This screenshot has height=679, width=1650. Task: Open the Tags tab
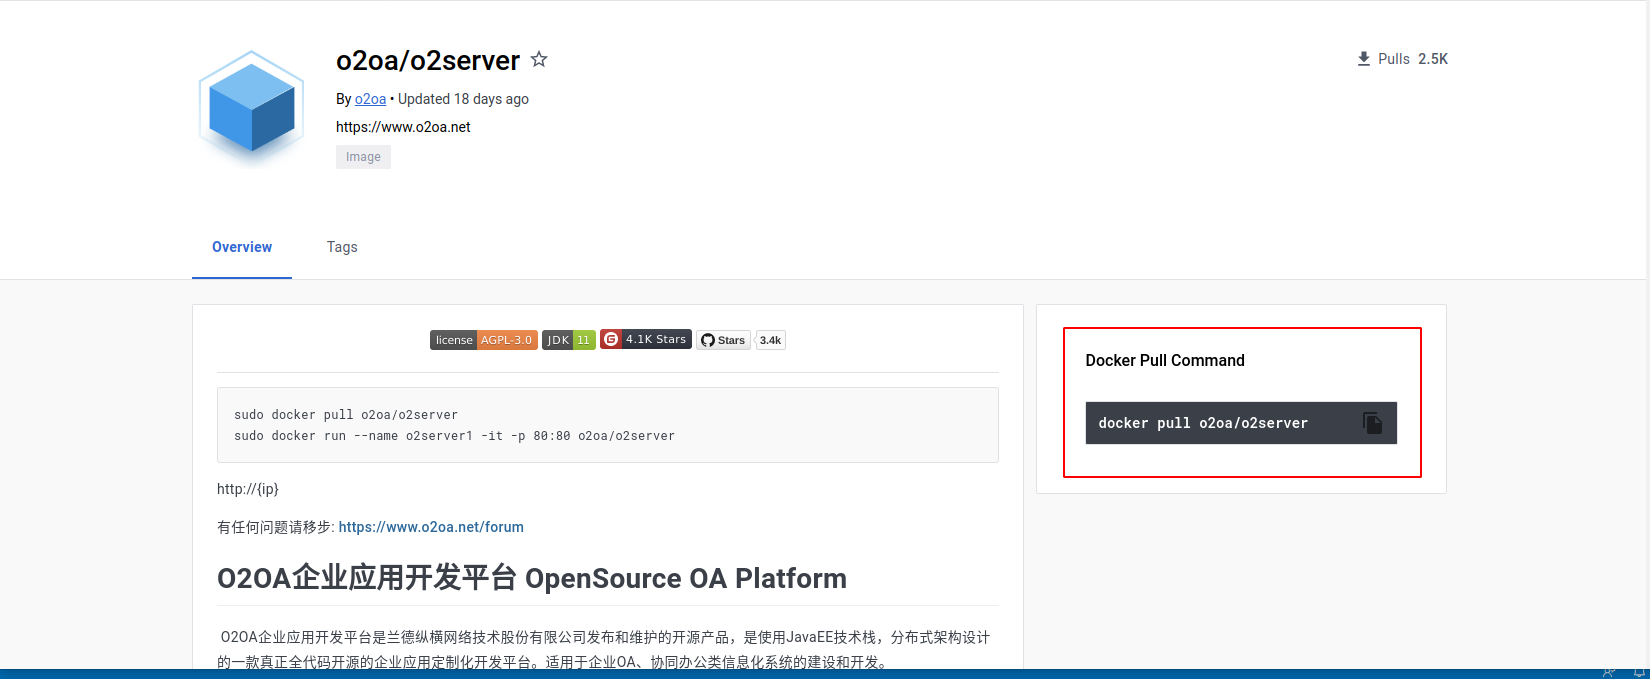pyautogui.click(x=342, y=247)
